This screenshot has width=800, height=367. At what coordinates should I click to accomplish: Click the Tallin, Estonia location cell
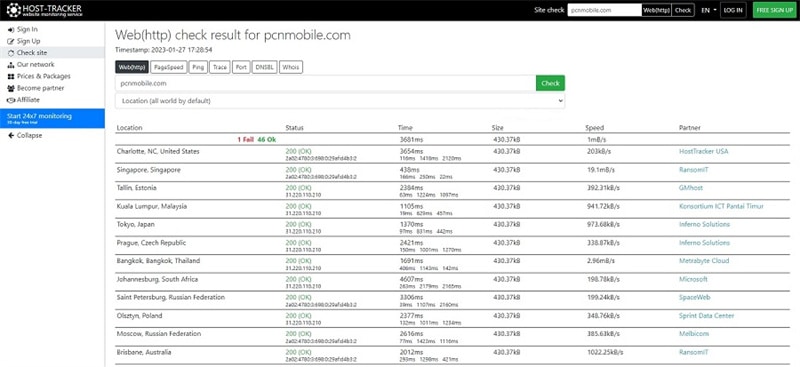tap(137, 188)
